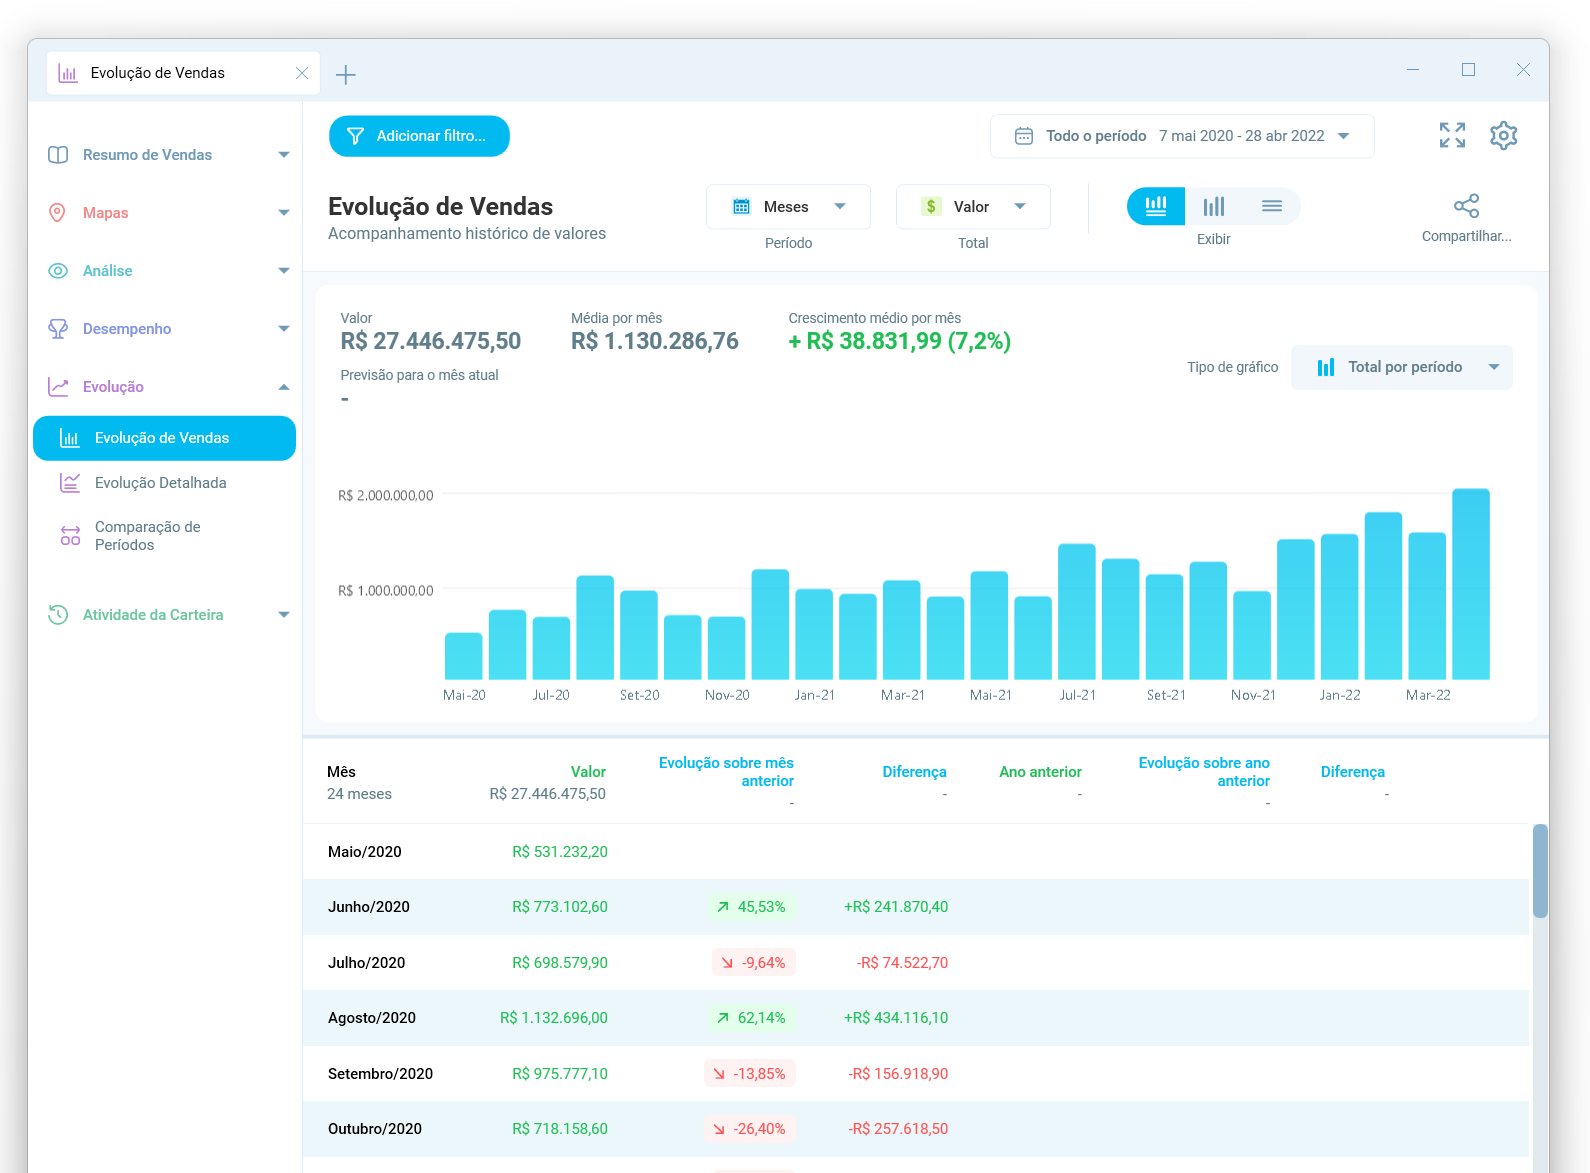The width and height of the screenshot is (1590, 1173).
Task: Sort by the Ano anterior column header
Action: 1040,772
